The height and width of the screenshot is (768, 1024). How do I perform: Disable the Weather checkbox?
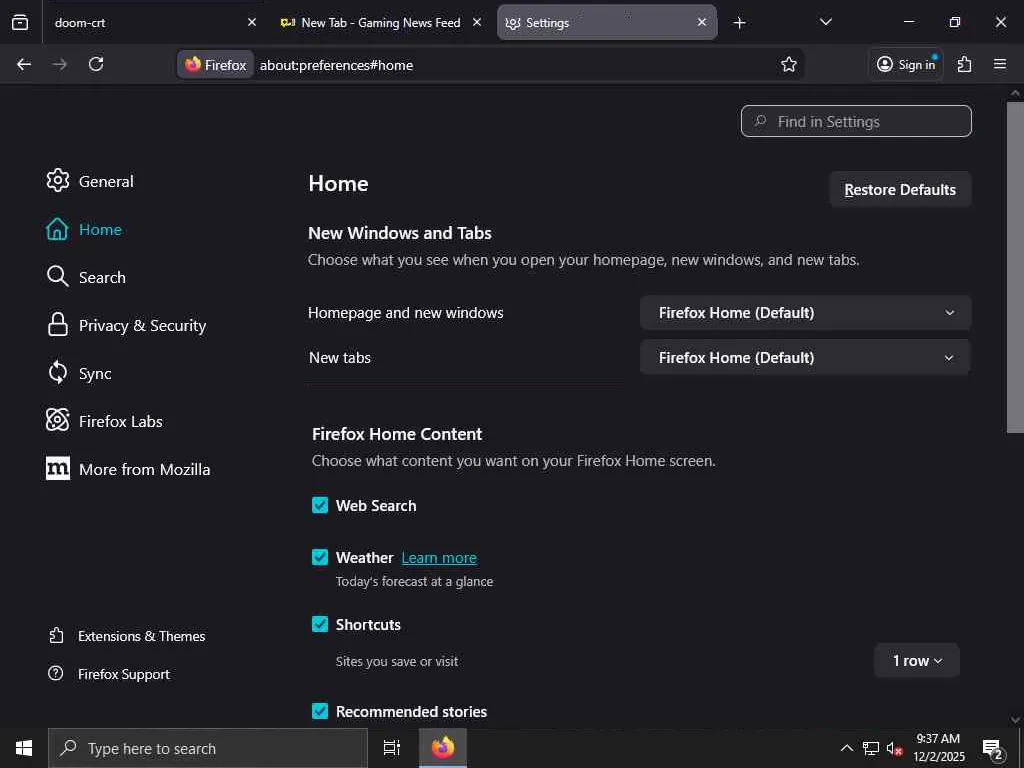pos(320,557)
